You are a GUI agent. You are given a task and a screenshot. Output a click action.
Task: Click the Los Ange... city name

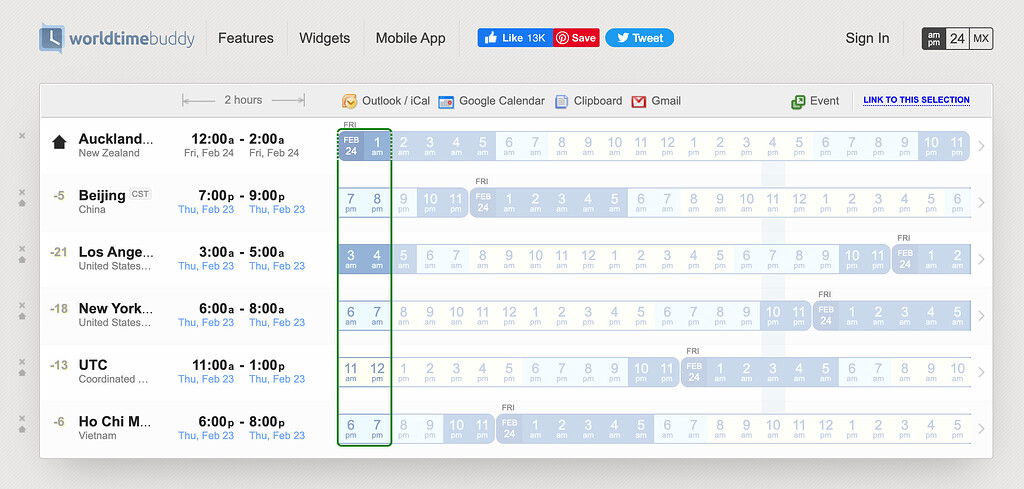(x=116, y=252)
